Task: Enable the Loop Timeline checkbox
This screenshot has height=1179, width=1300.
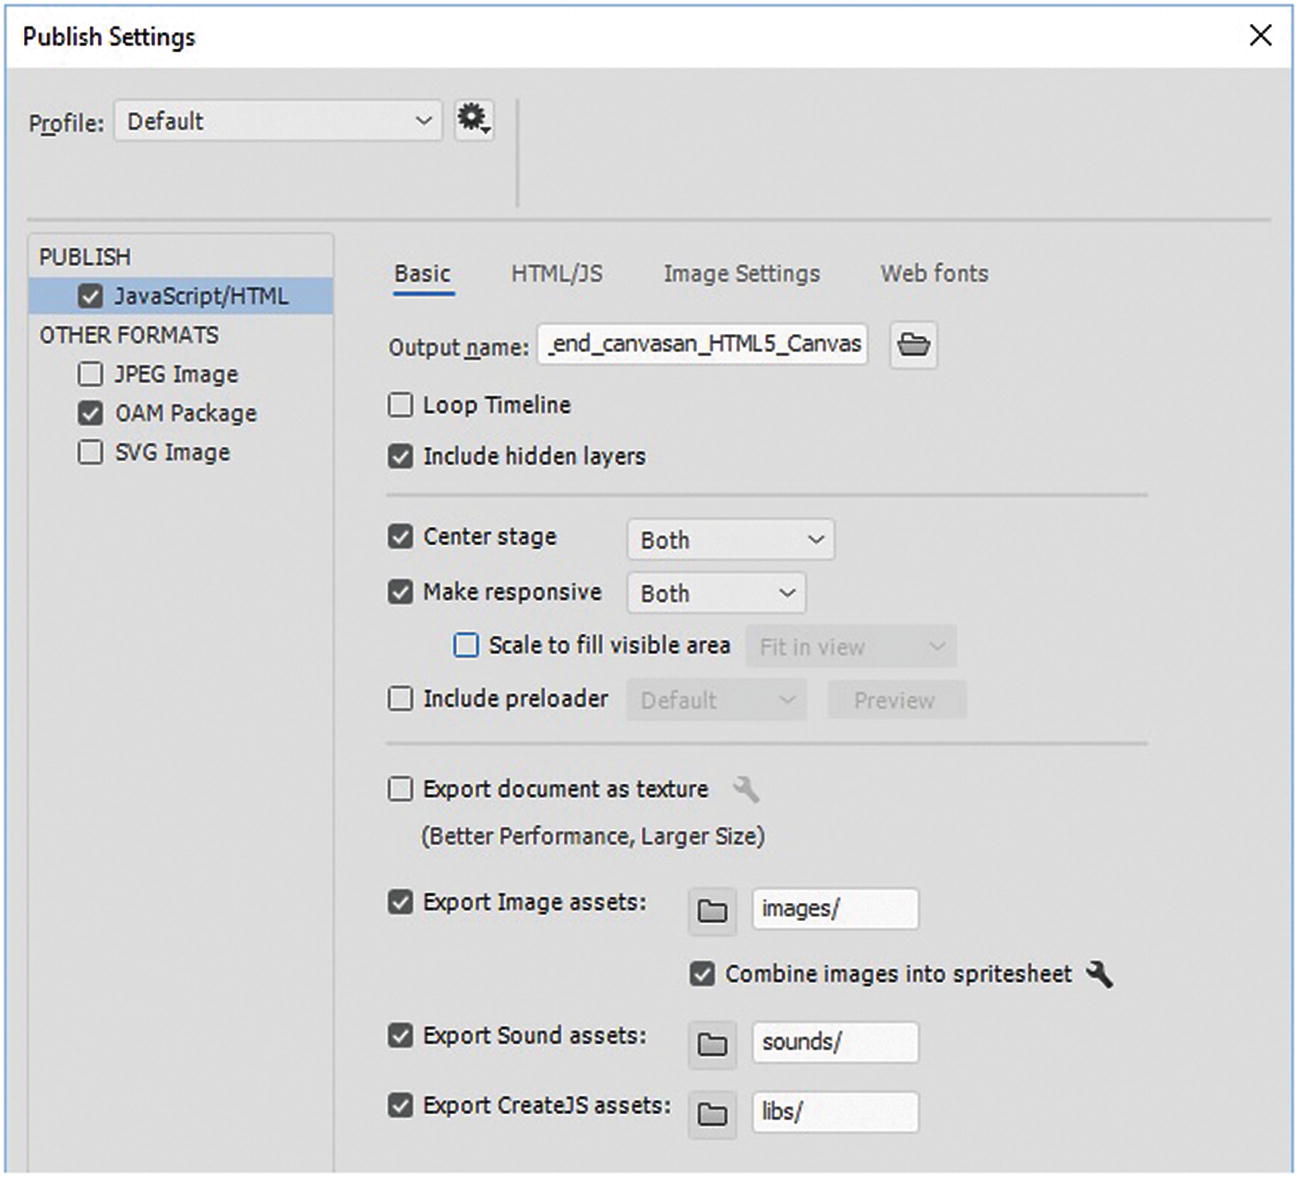Action: click(400, 405)
